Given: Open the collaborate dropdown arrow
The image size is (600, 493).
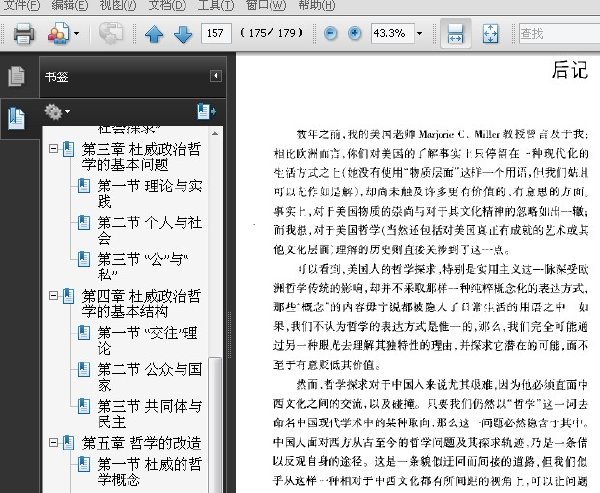Looking at the screenshot, I should [x=77, y=34].
